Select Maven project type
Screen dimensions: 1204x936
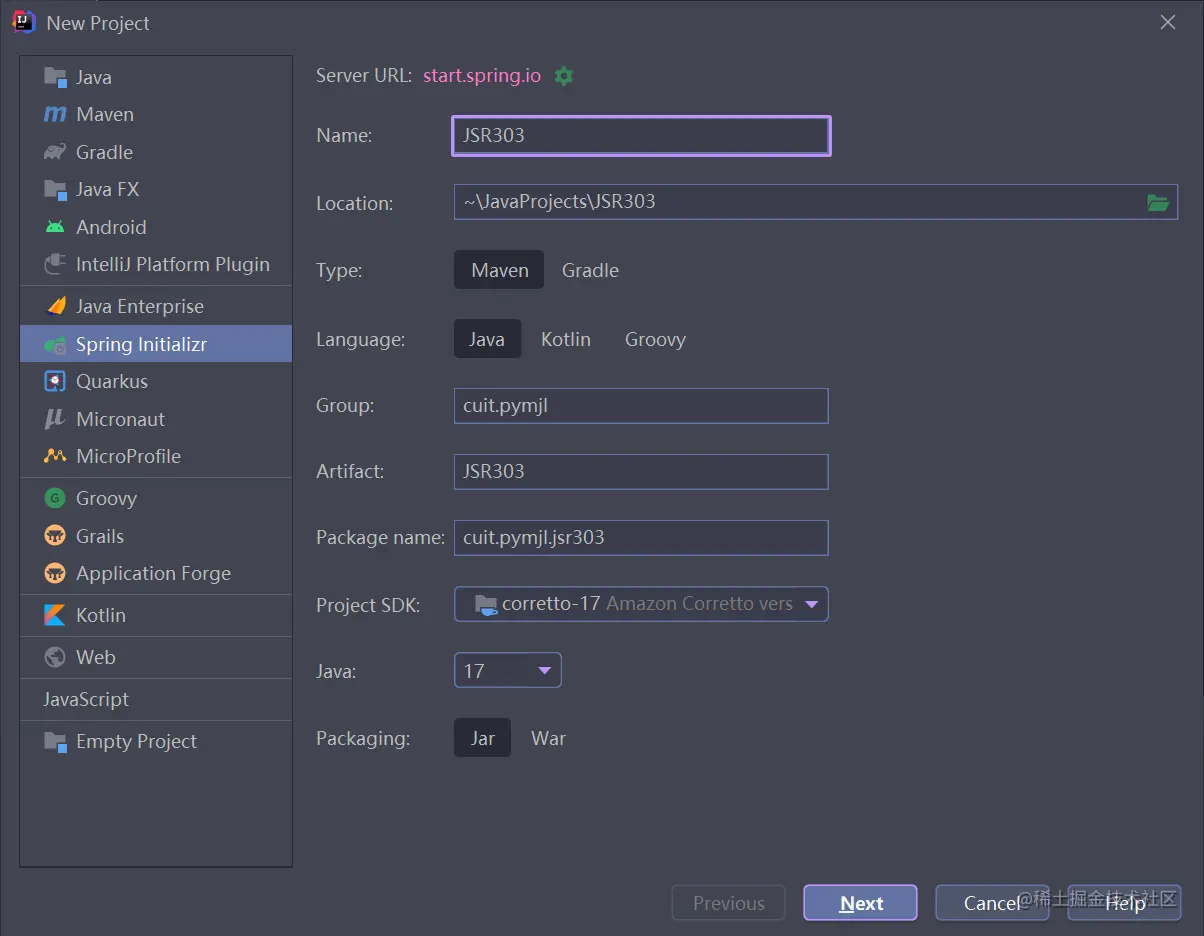499,270
